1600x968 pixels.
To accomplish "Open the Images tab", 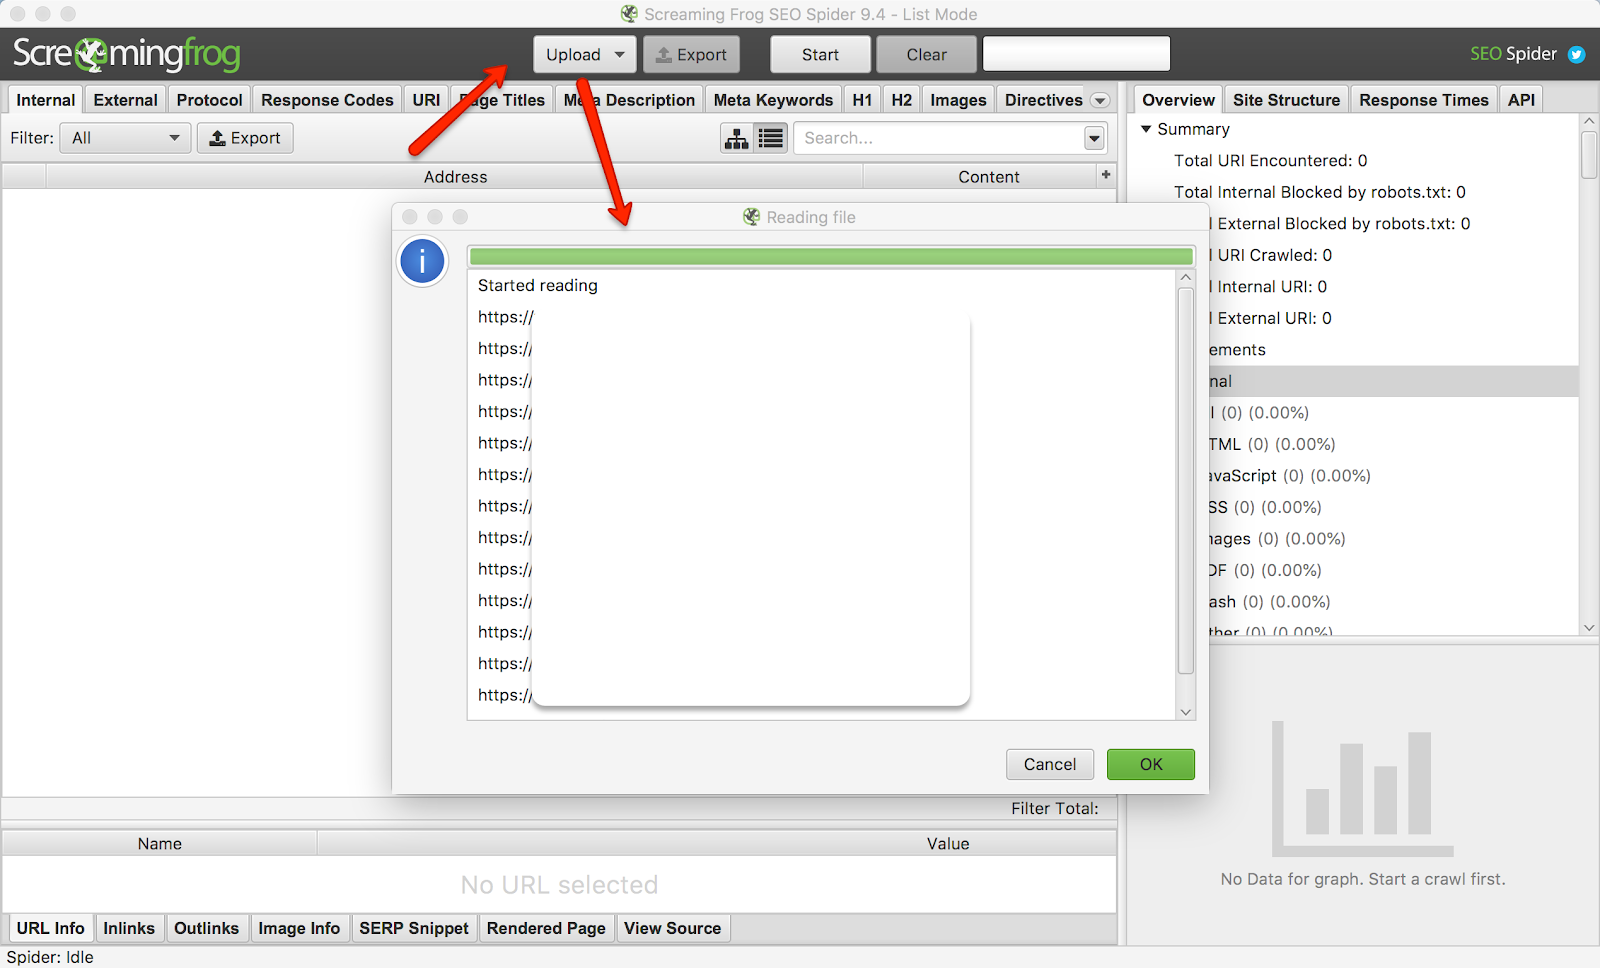I will (958, 100).
